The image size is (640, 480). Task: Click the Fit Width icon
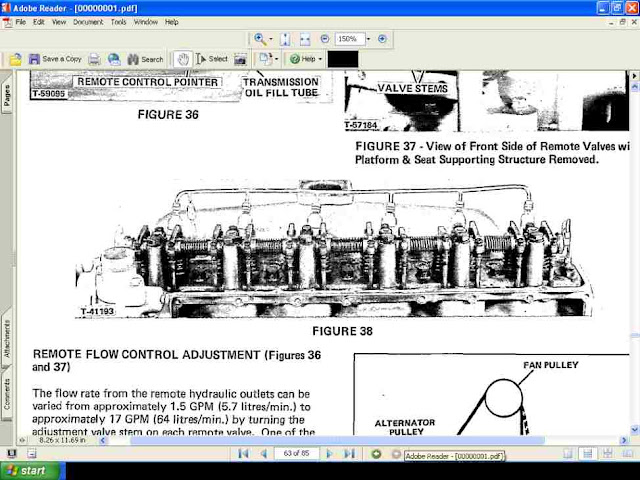click(304, 39)
